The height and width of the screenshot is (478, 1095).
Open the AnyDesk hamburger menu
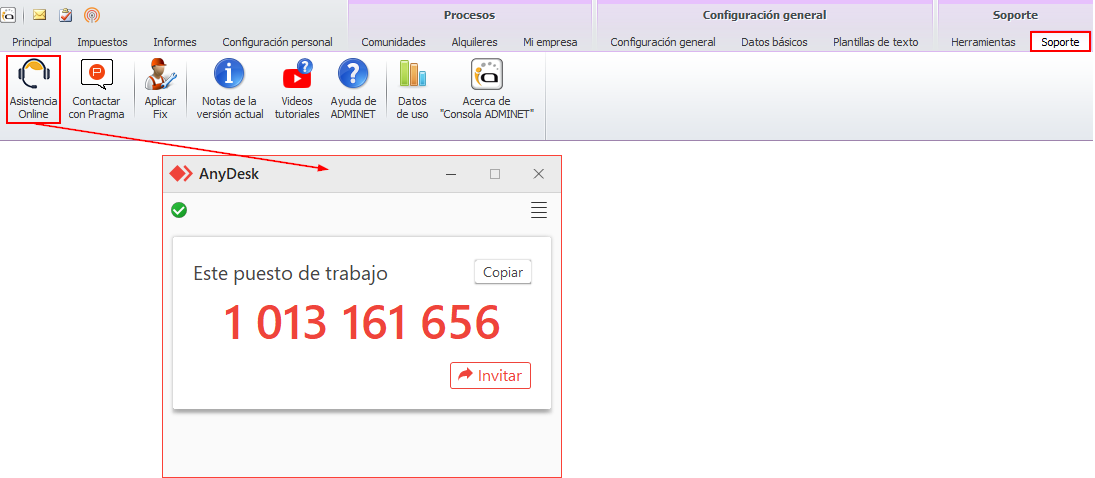point(538,210)
